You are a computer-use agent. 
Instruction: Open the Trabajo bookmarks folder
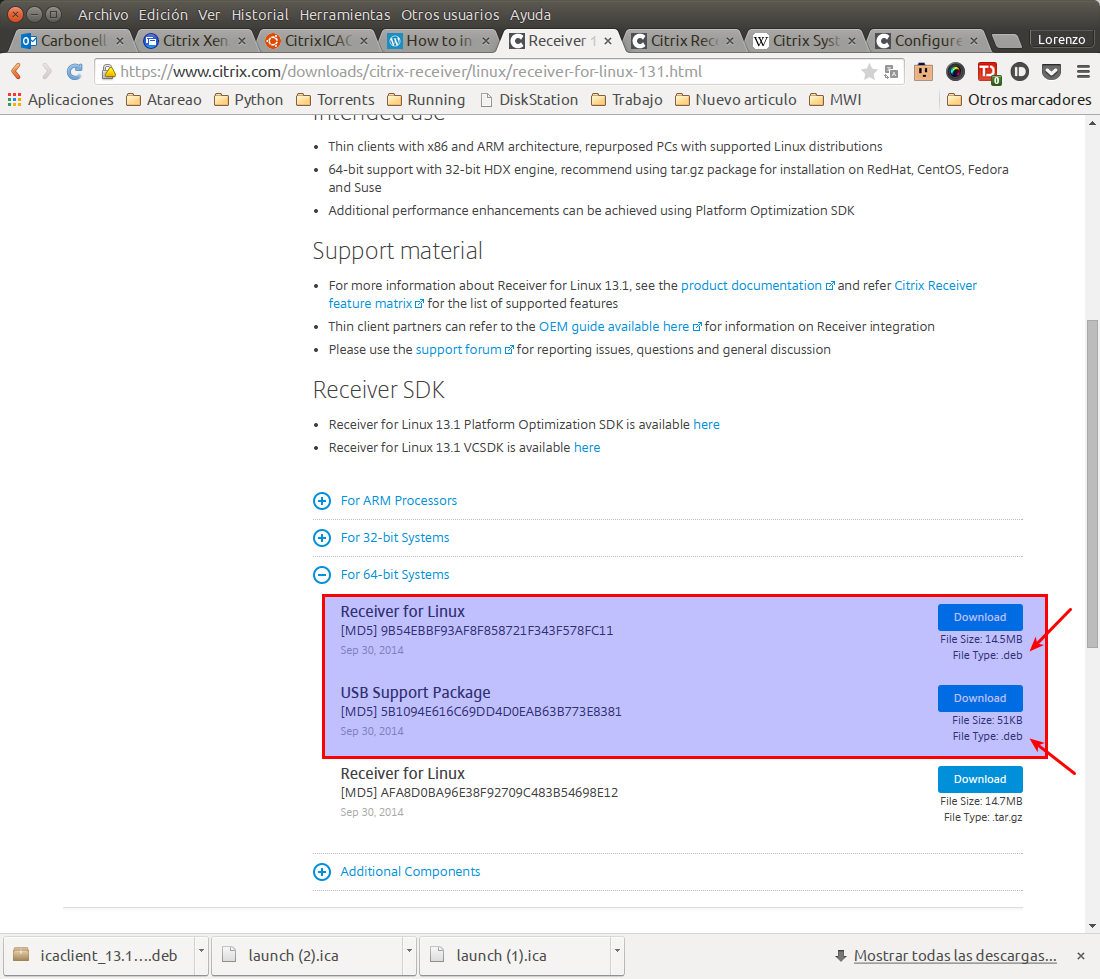(x=626, y=100)
